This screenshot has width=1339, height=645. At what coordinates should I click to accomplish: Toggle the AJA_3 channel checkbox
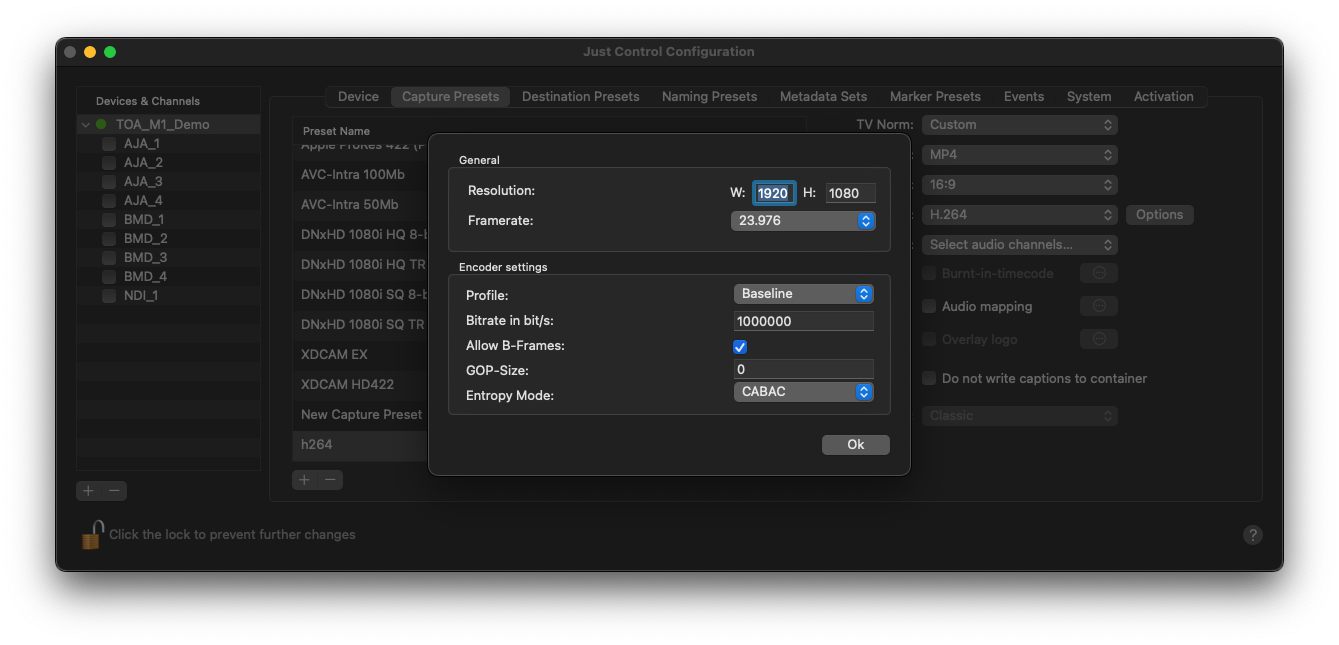tap(109, 181)
